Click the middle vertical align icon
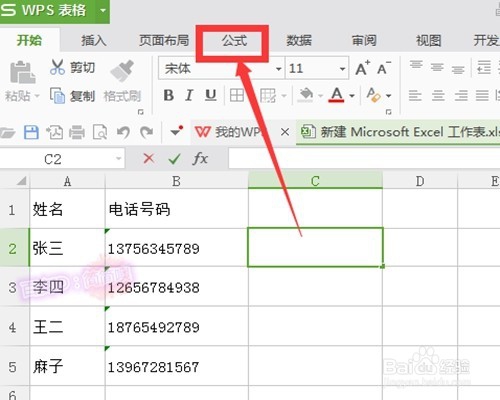This screenshot has width=500, height=400. (x=437, y=67)
